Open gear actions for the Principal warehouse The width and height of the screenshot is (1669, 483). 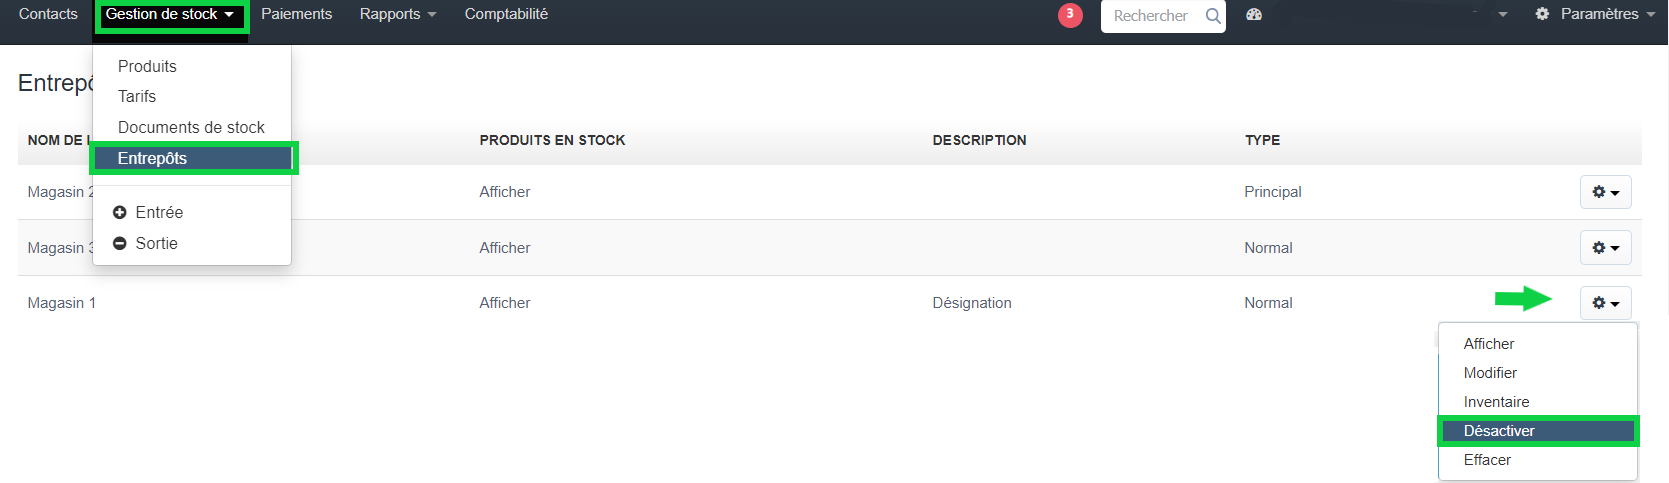1605,192
